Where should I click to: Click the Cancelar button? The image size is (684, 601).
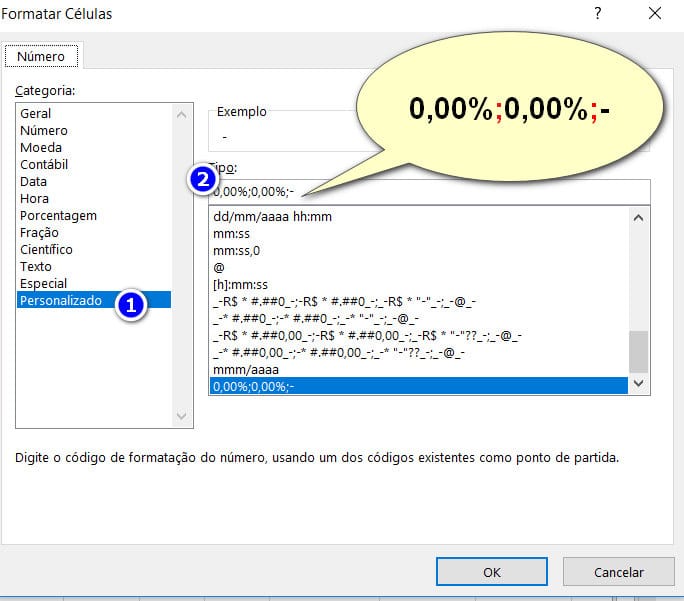[619, 572]
